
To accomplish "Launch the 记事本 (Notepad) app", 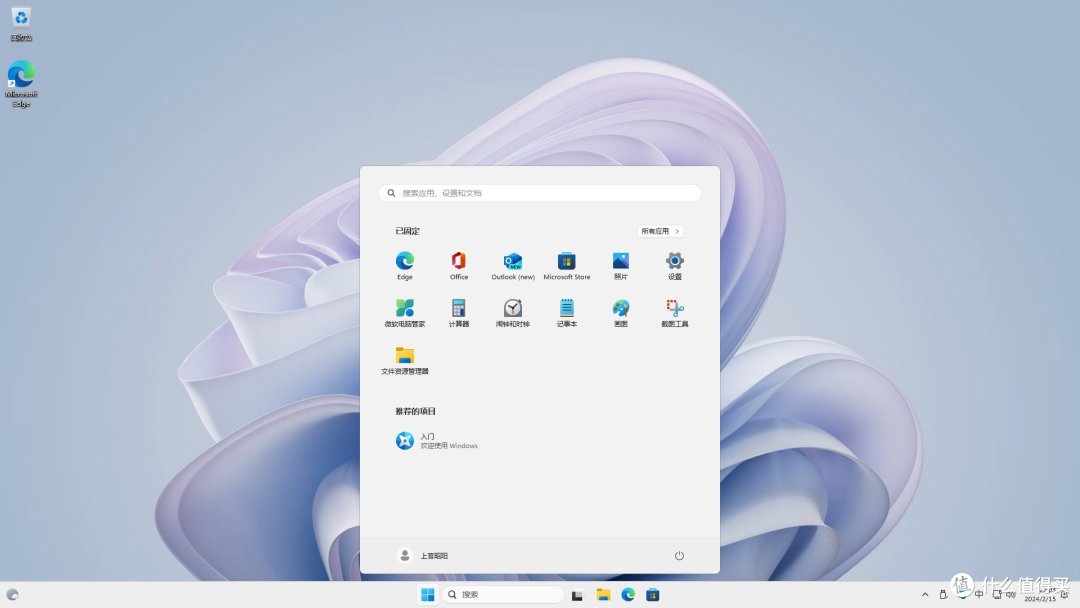I will point(567,313).
